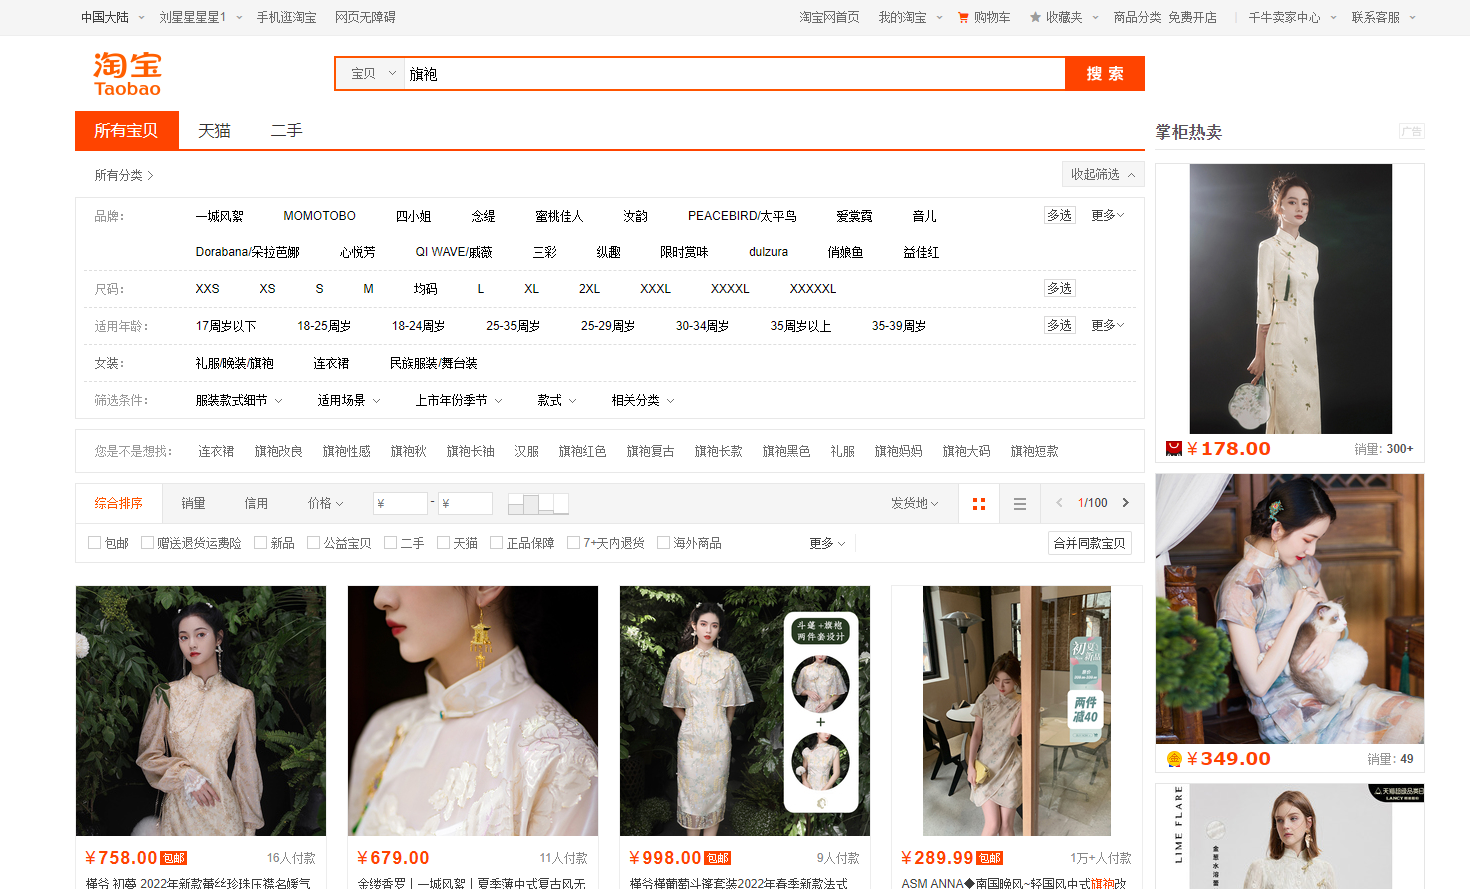Click the 合并同款宝贝 button
Image resolution: width=1470 pixels, height=889 pixels.
point(1089,543)
